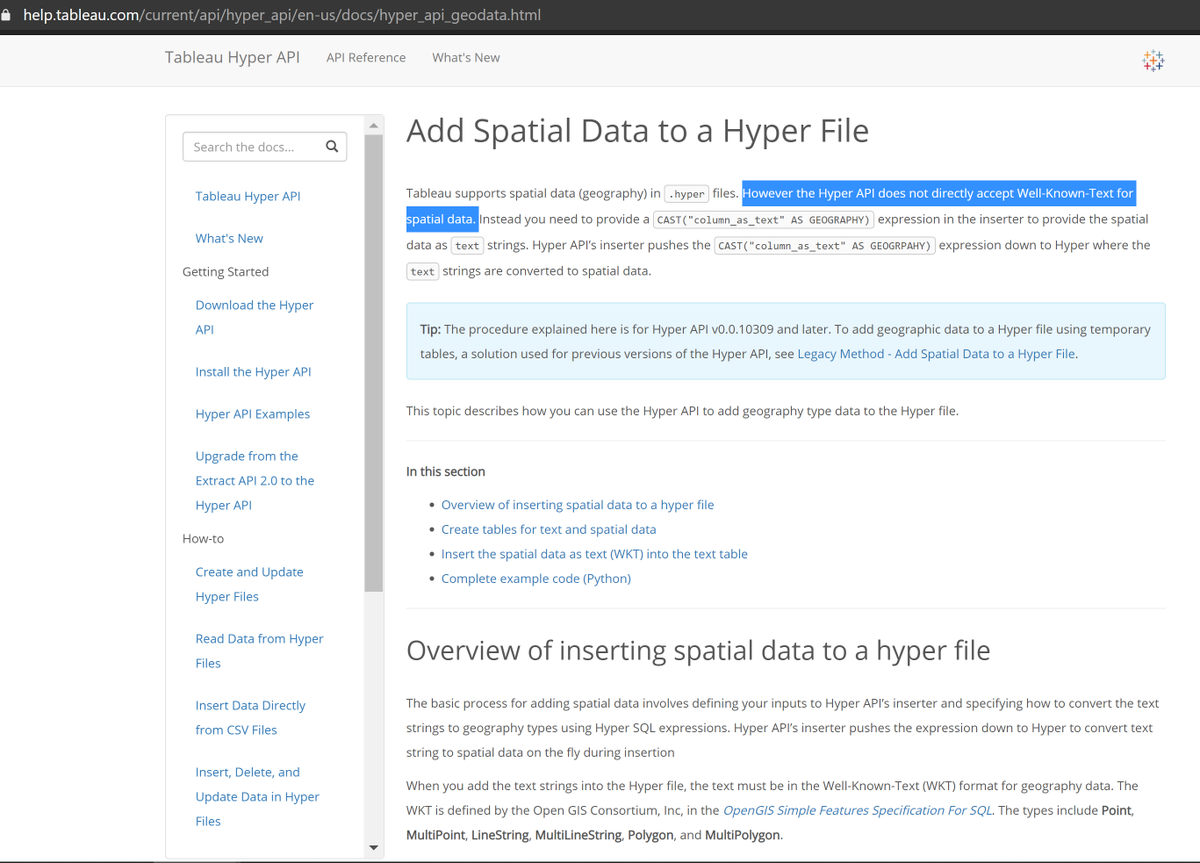Open Tableau Hyper API sidebar link
This screenshot has width=1200, height=863.
[248, 196]
